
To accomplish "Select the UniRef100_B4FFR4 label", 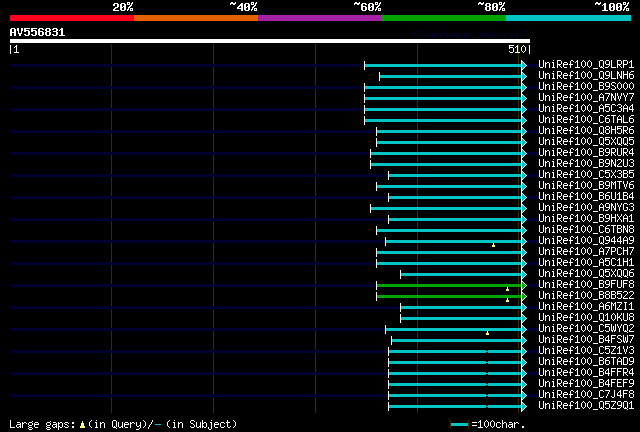I will click(586, 373).
